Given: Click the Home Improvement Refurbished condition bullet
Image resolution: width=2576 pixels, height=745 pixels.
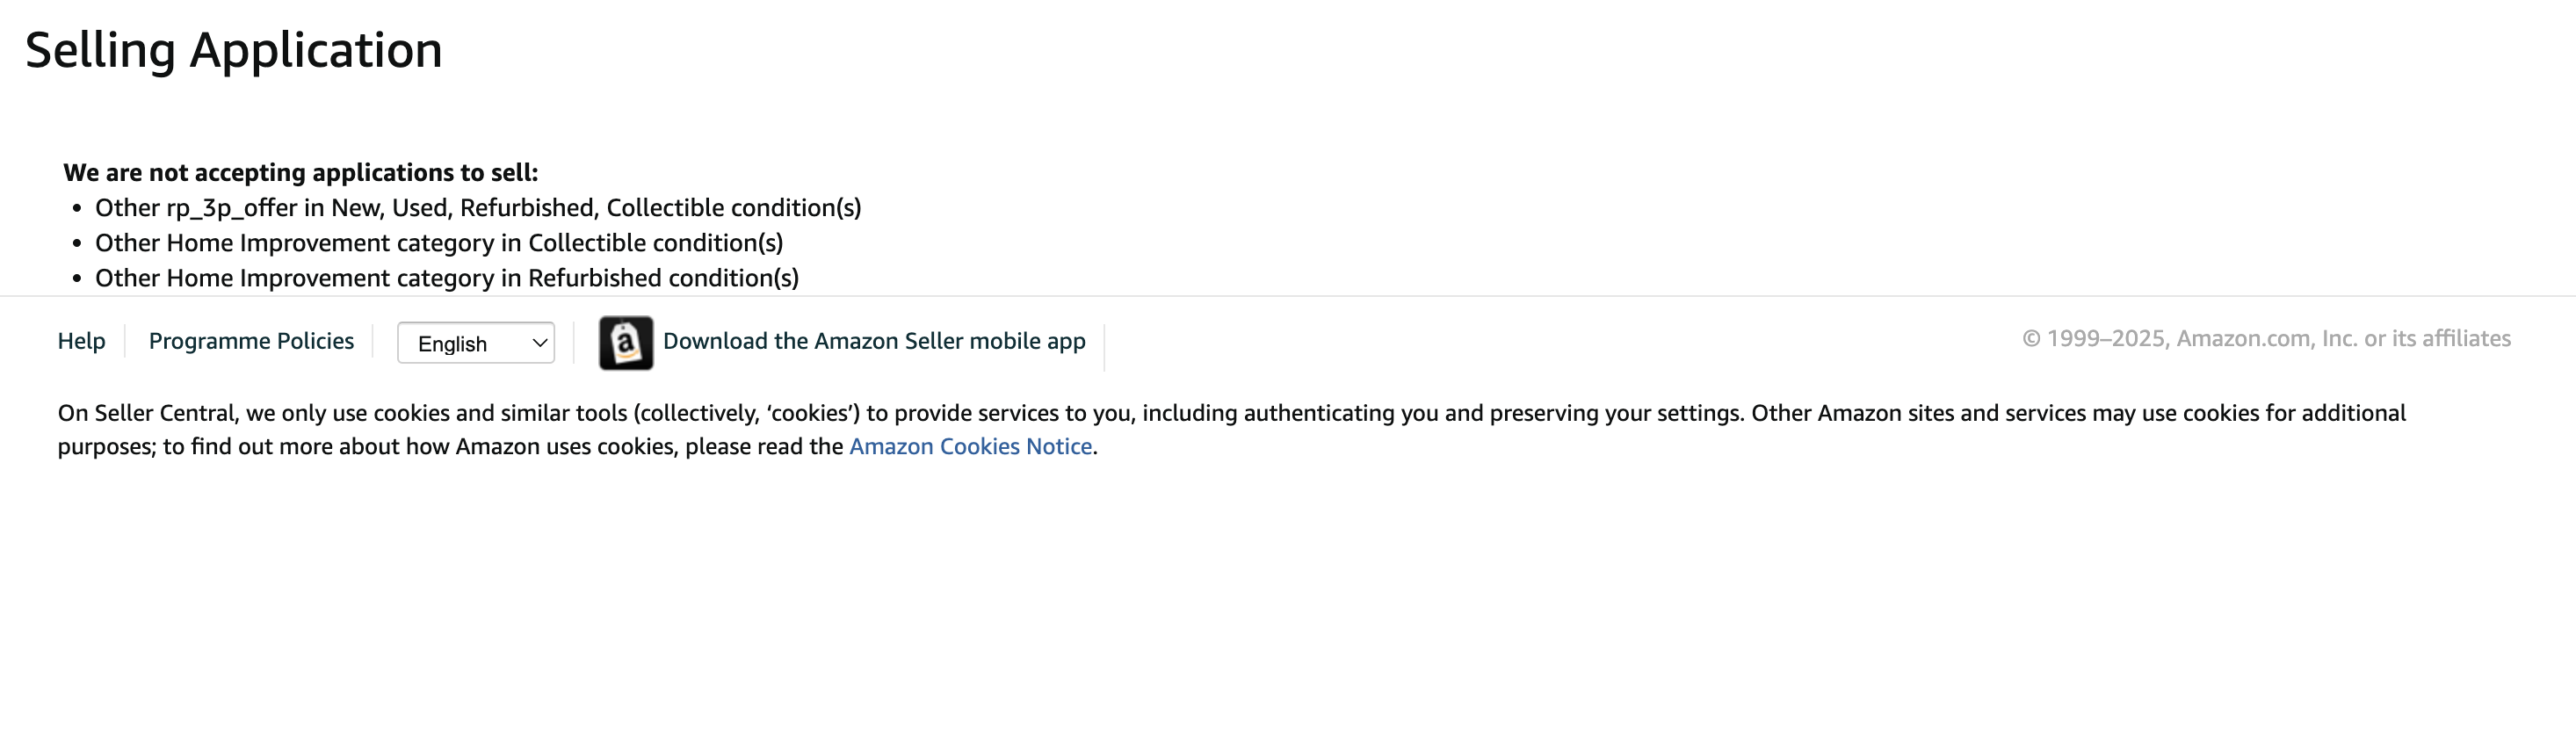Looking at the screenshot, I should coord(447,278).
